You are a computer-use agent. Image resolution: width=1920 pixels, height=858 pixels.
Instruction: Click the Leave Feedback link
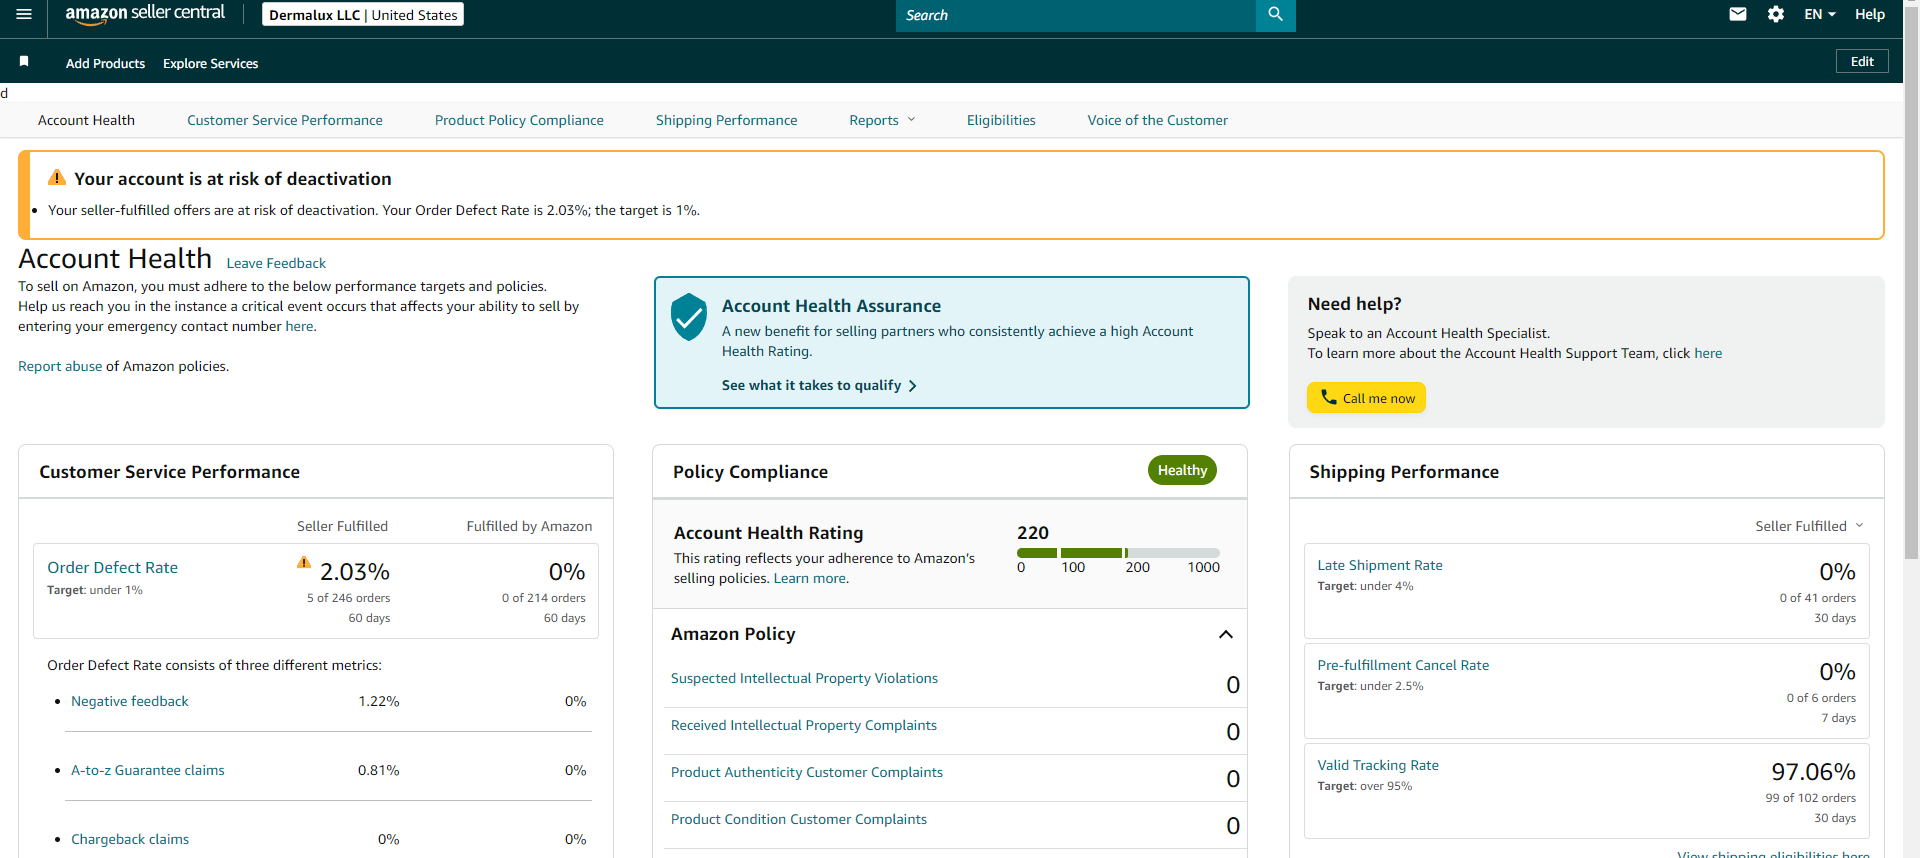[x=276, y=263]
